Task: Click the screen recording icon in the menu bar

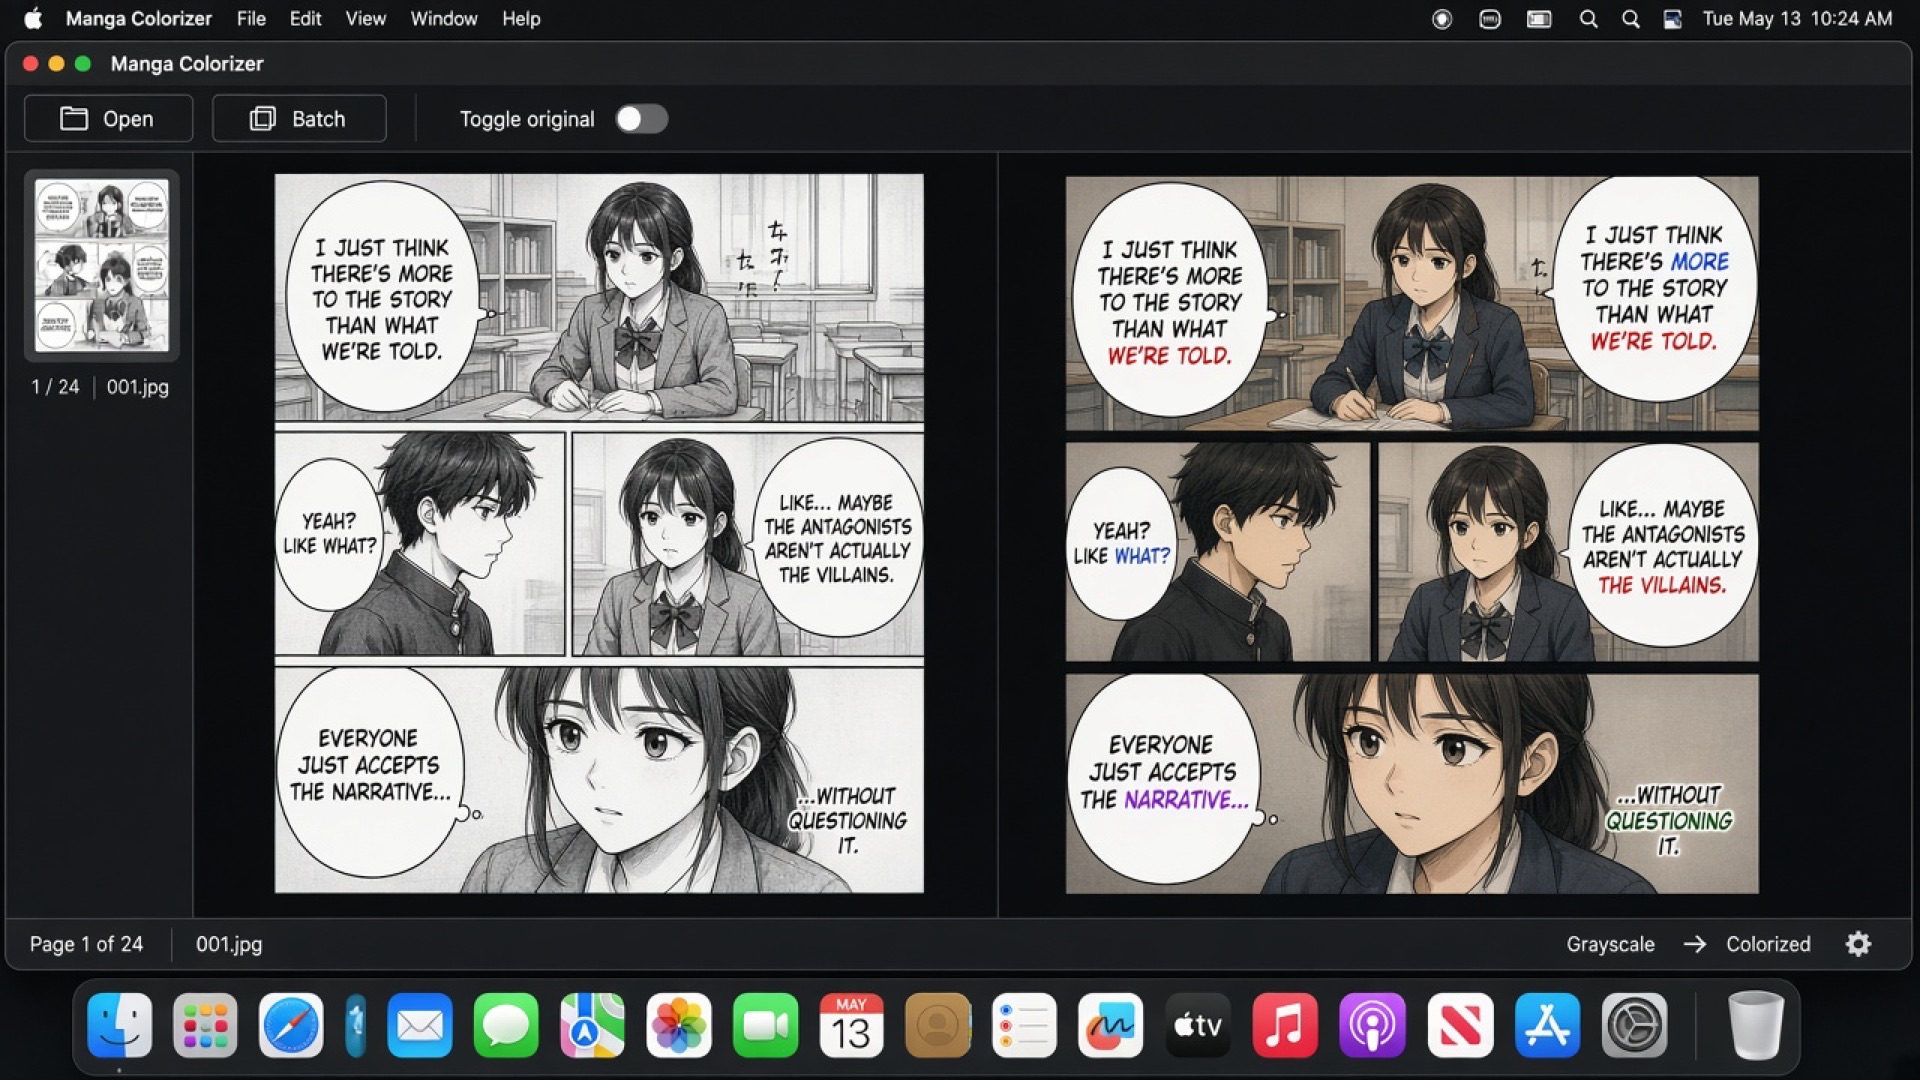Action: (1442, 19)
